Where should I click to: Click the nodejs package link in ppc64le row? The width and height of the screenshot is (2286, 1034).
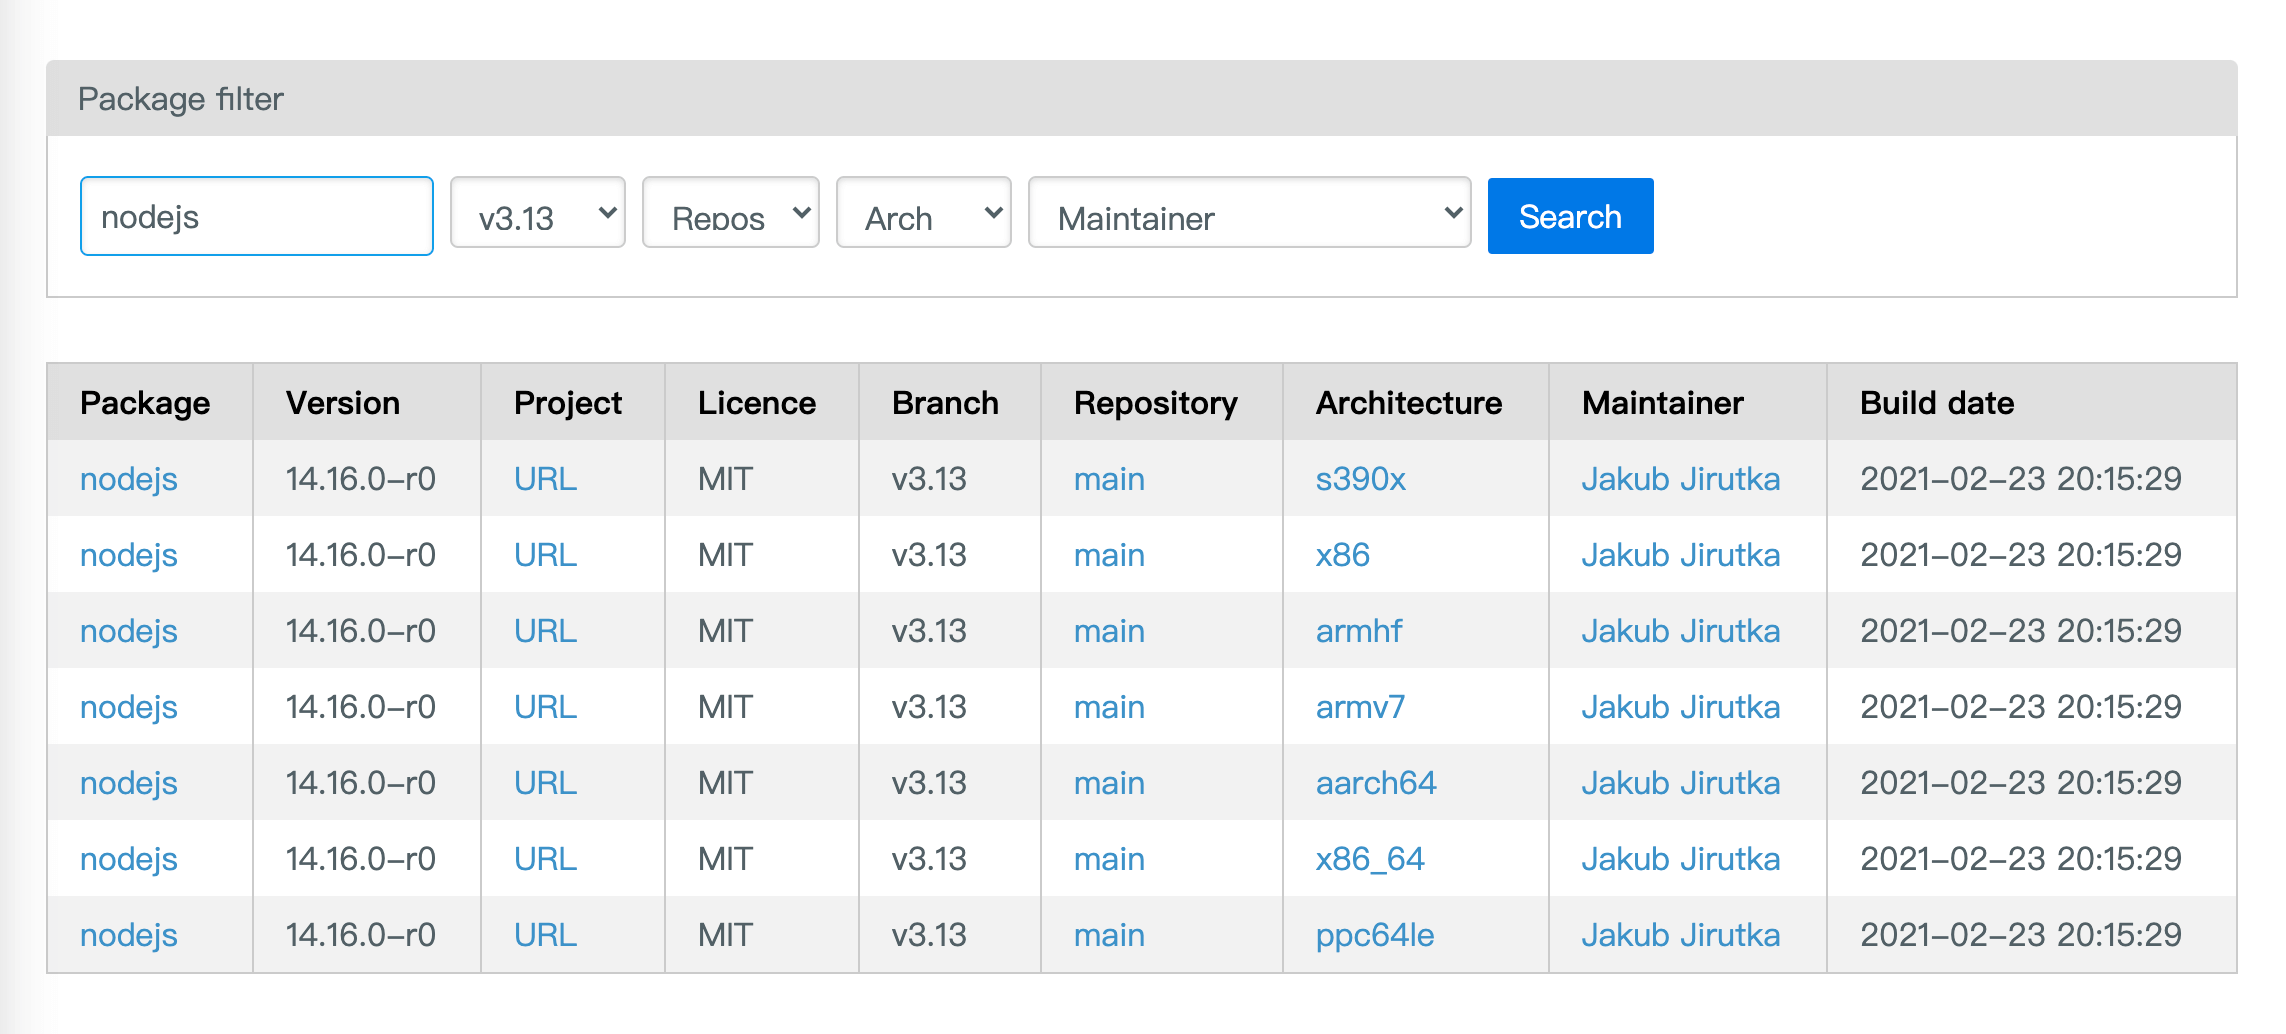[129, 935]
